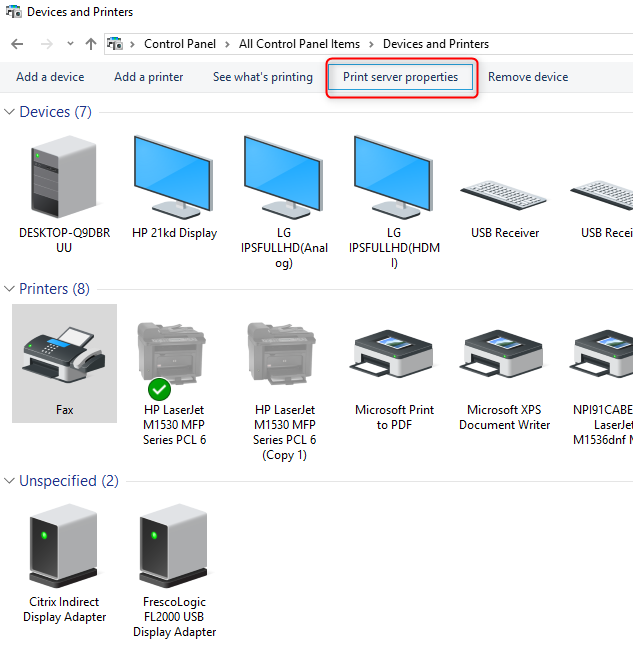Open Print server properties
This screenshot has width=633, height=665.
[400, 77]
